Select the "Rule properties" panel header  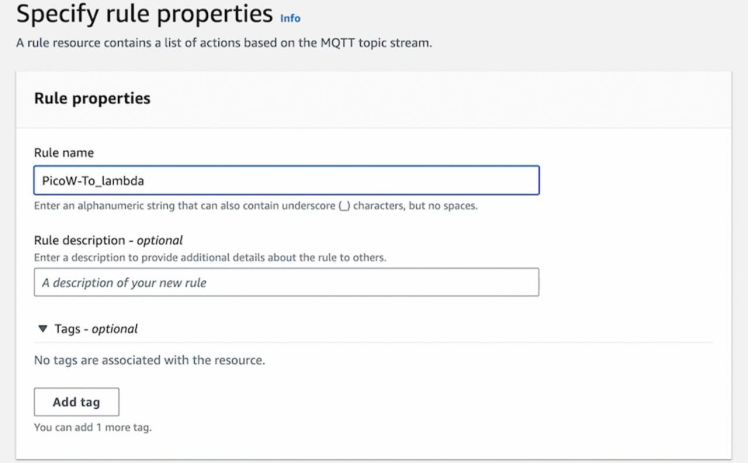pyautogui.click(x=92, y=99)
